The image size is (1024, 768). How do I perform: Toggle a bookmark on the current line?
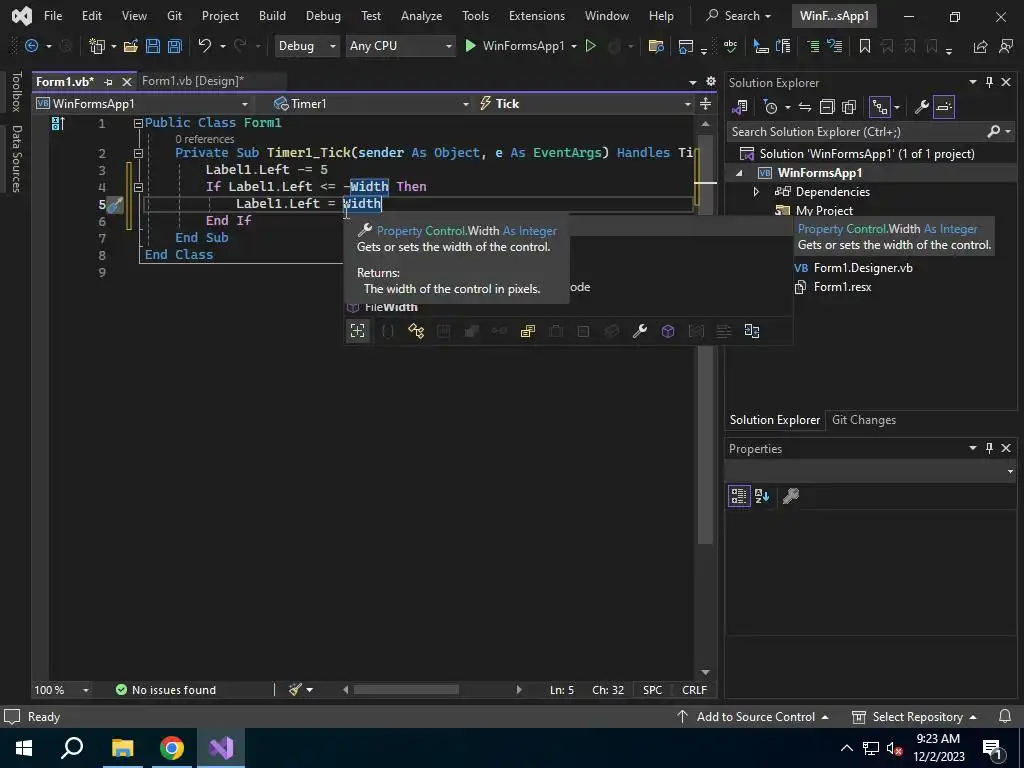coord(865,46)
